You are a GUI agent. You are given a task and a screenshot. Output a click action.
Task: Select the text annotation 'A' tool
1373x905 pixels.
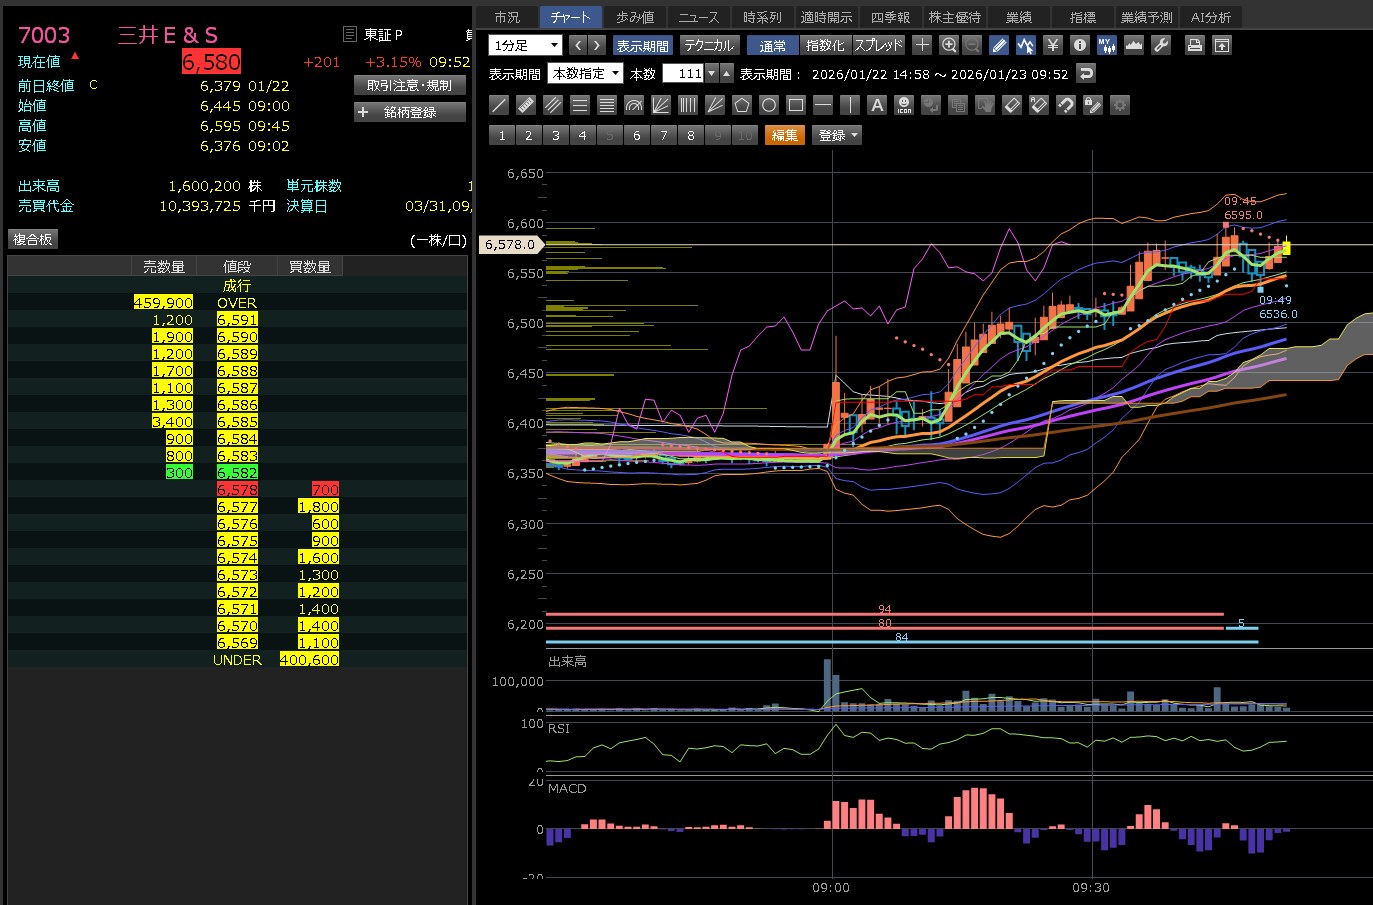pos(877,105)
